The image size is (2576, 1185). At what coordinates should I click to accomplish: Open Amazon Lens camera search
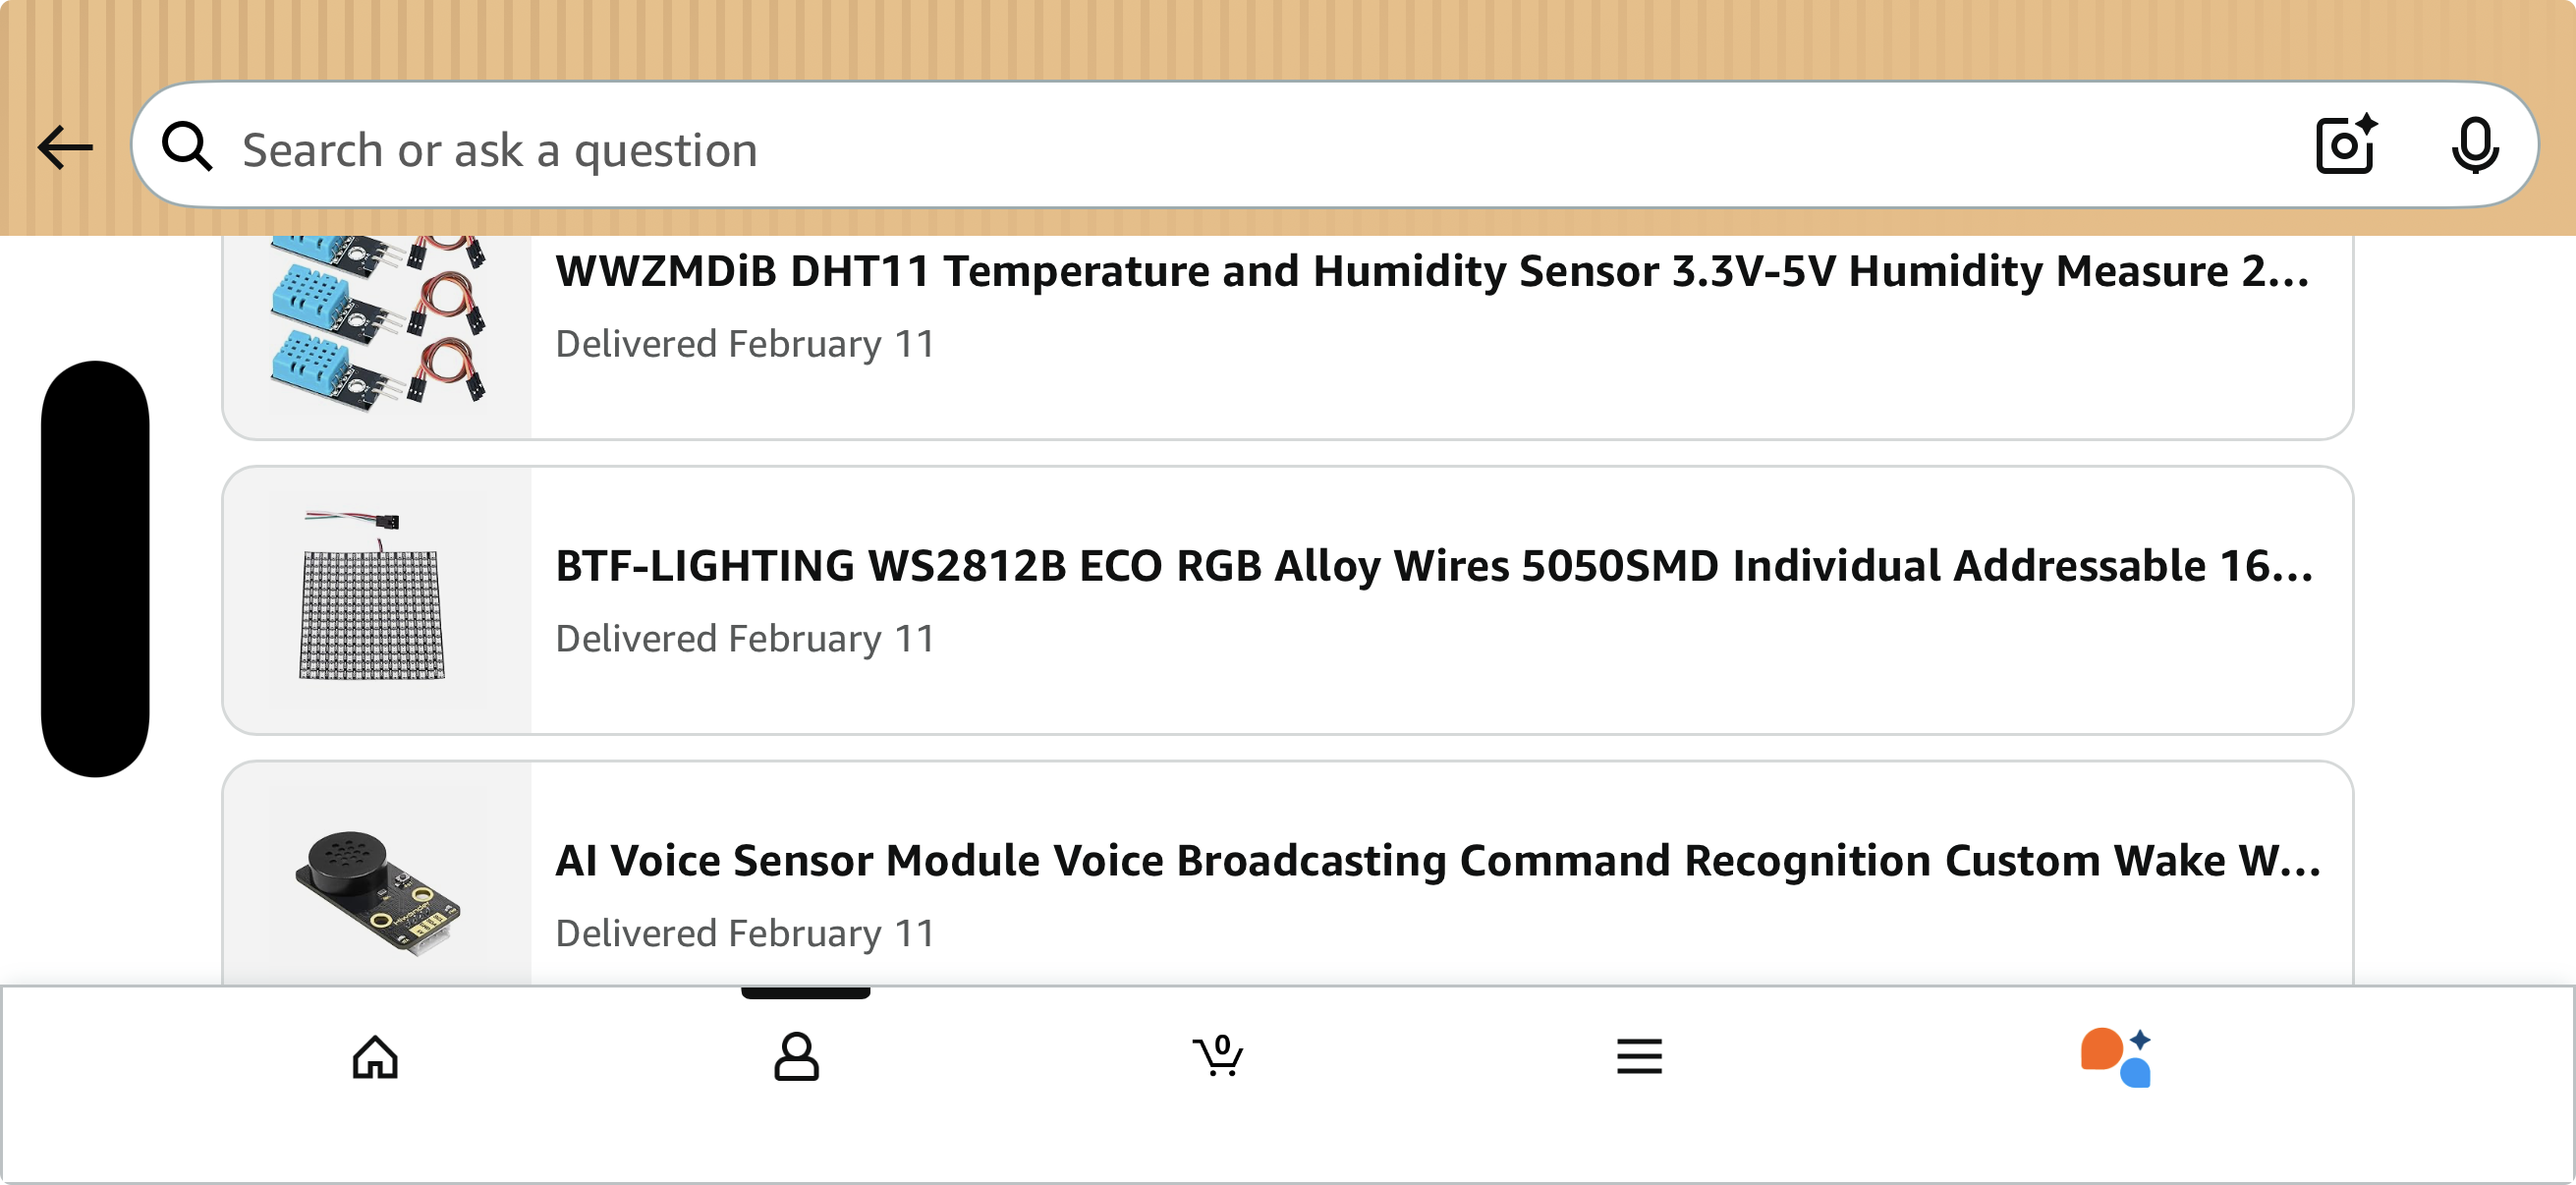[x=2344, y=147]
